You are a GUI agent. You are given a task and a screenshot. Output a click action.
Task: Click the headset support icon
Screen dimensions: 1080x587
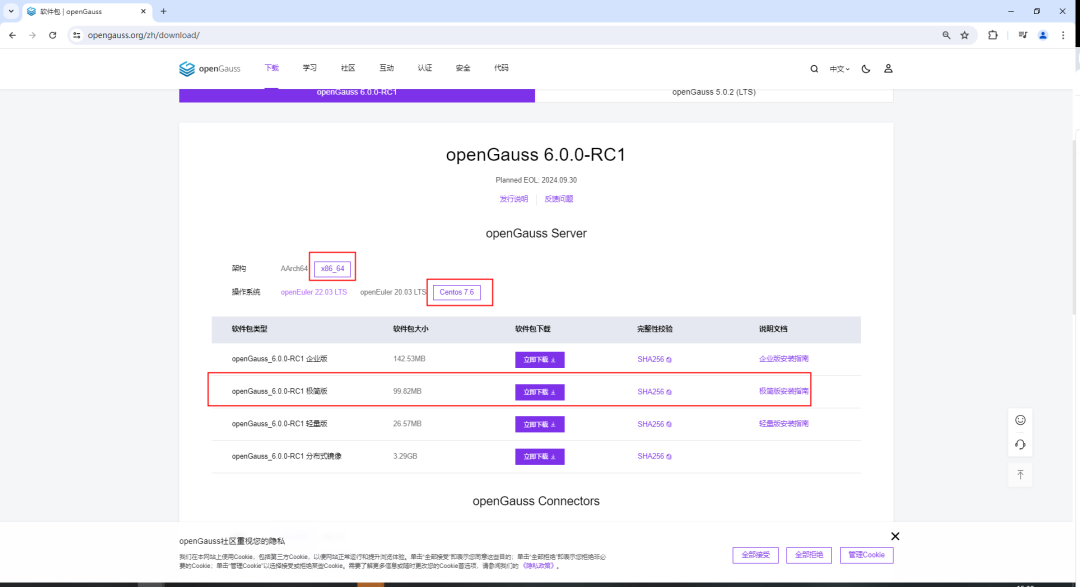click(x=1020, y=444)
